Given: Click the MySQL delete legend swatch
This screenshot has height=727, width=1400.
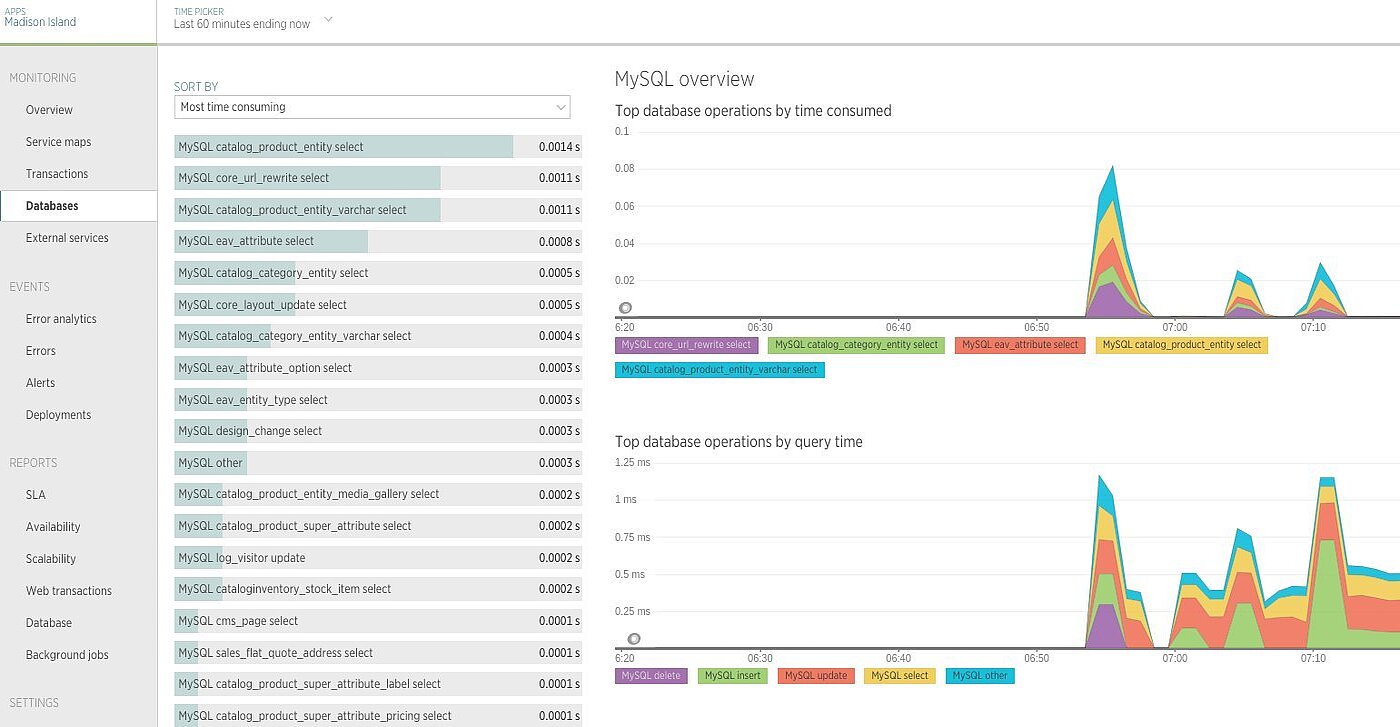Looking at the screenshot, I should [x=651, y=676].
